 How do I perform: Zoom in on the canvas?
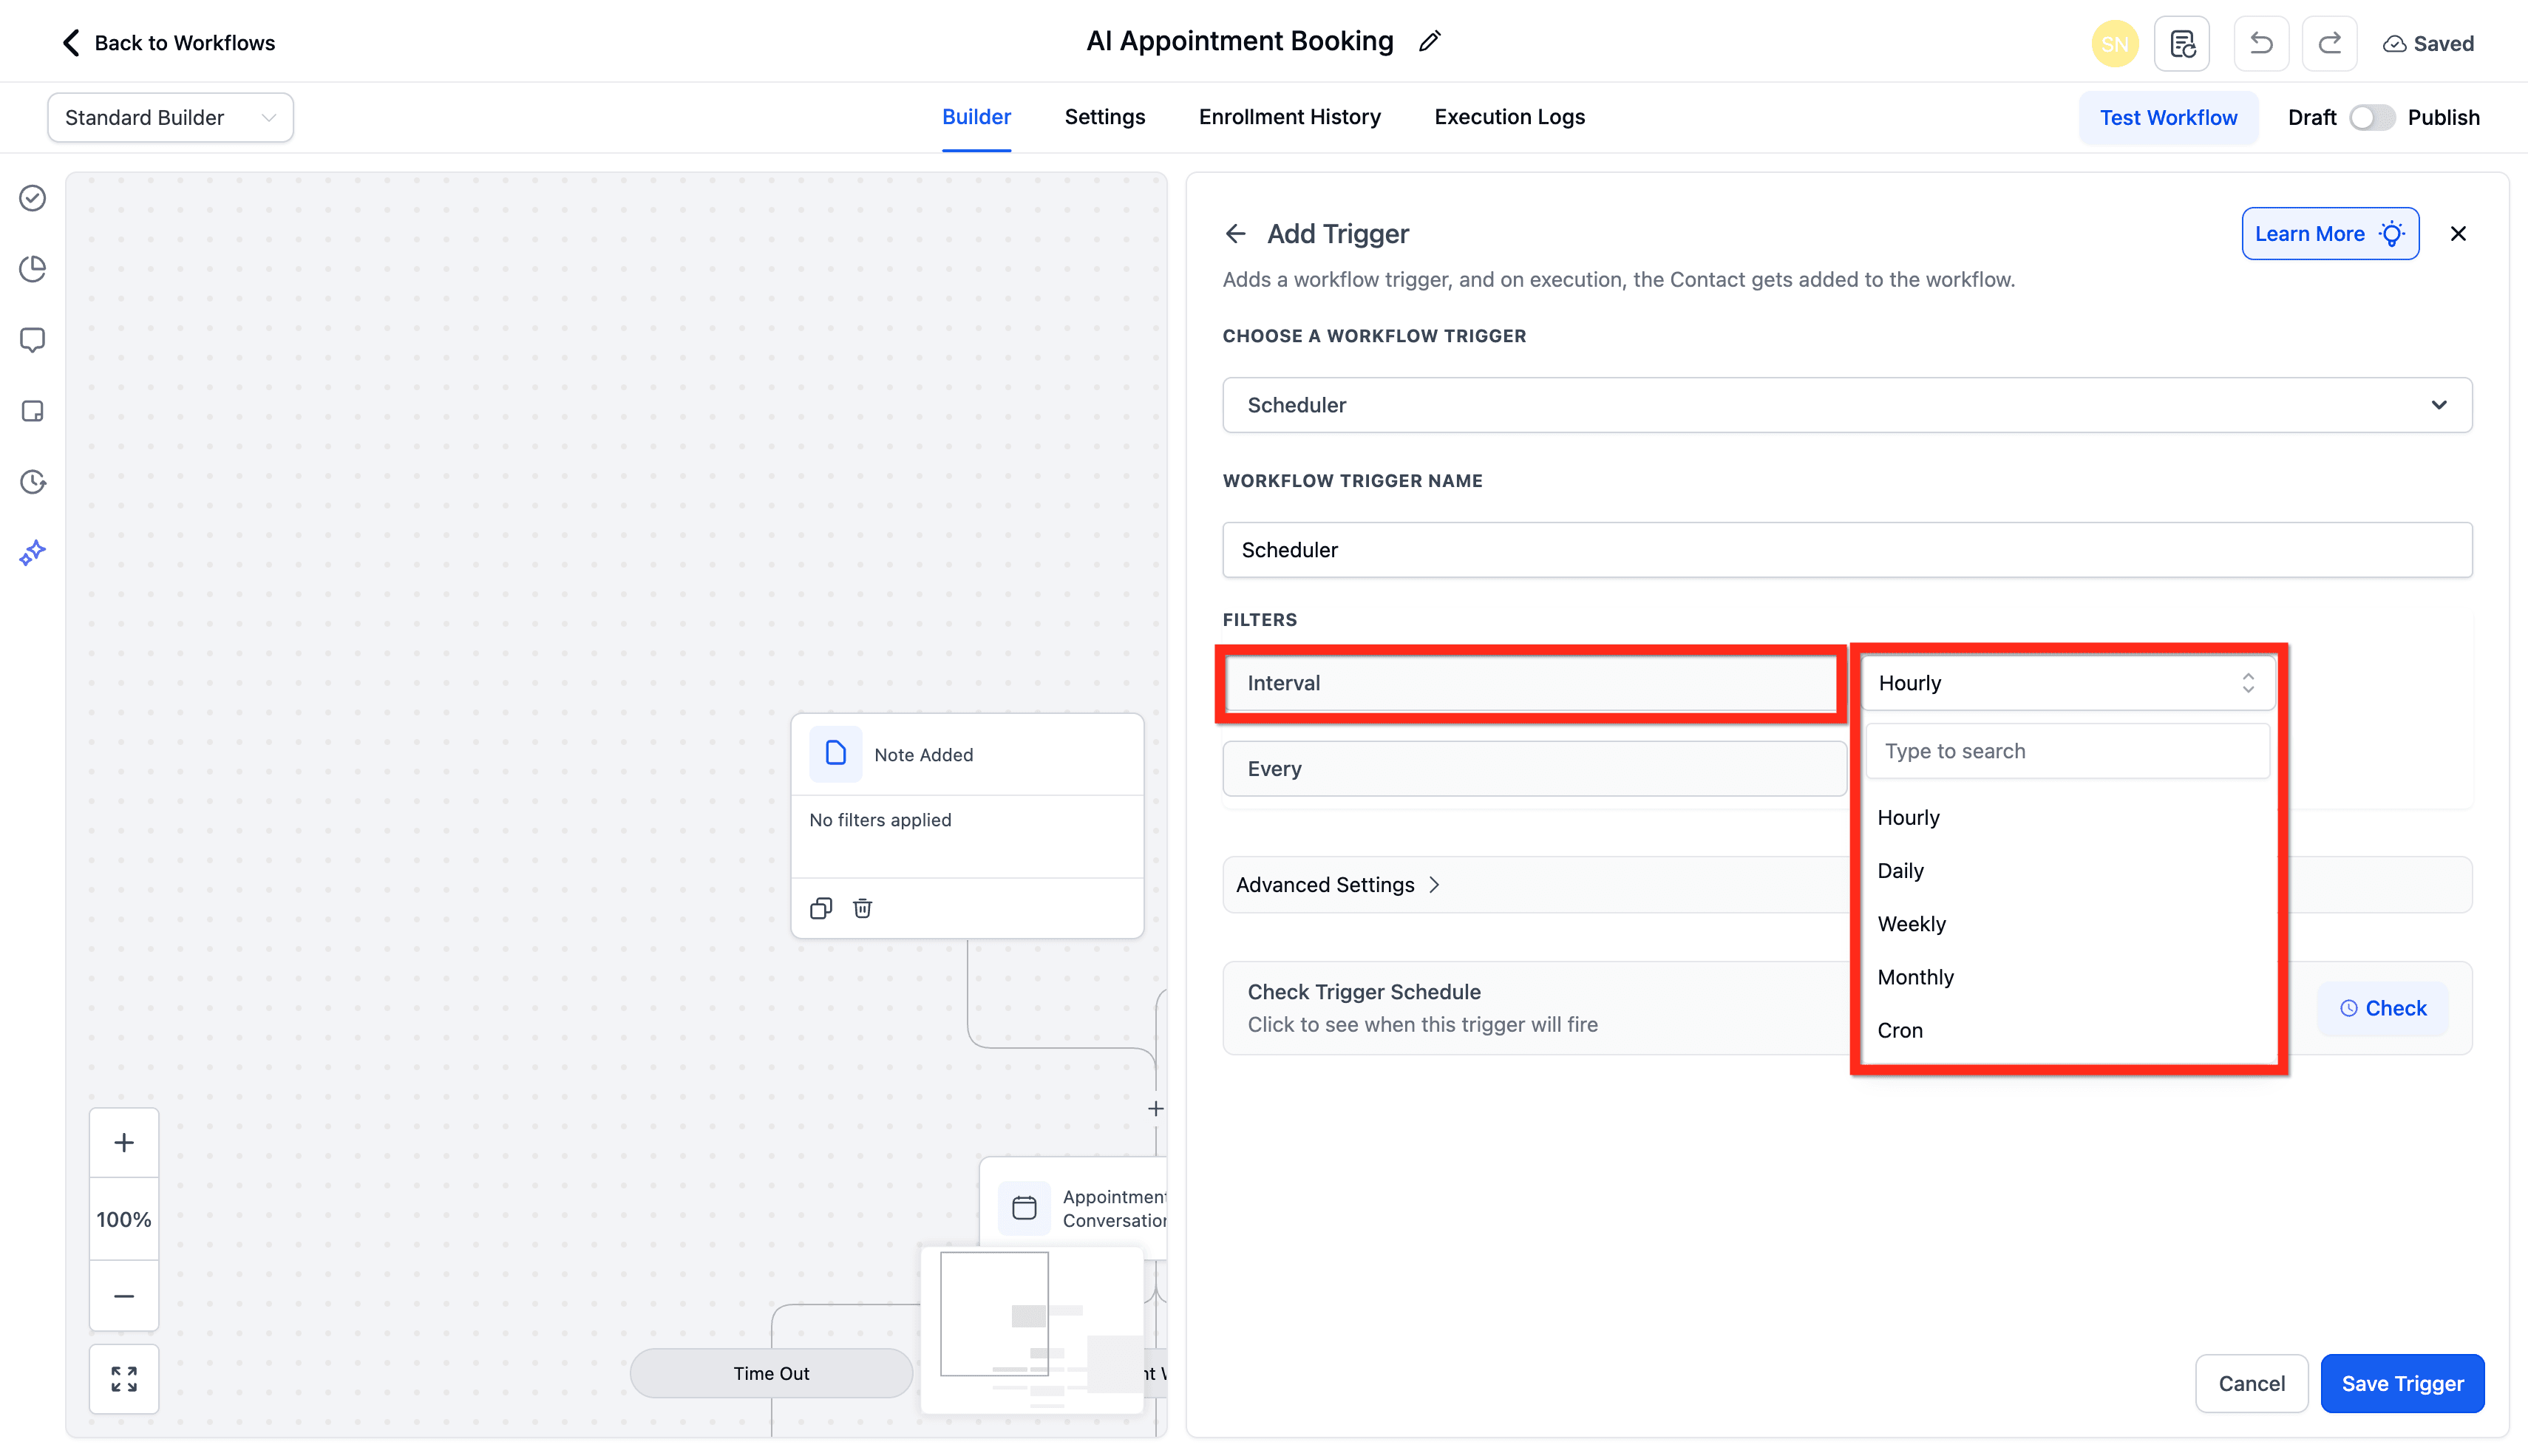124,1142
